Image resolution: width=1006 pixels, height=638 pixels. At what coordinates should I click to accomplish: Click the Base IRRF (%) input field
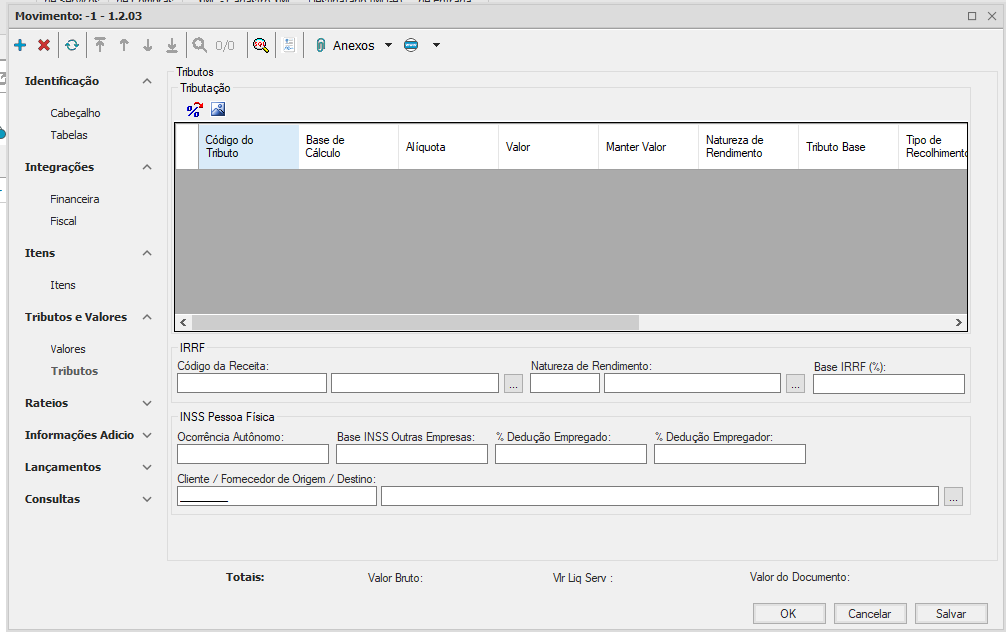[888, 384]
